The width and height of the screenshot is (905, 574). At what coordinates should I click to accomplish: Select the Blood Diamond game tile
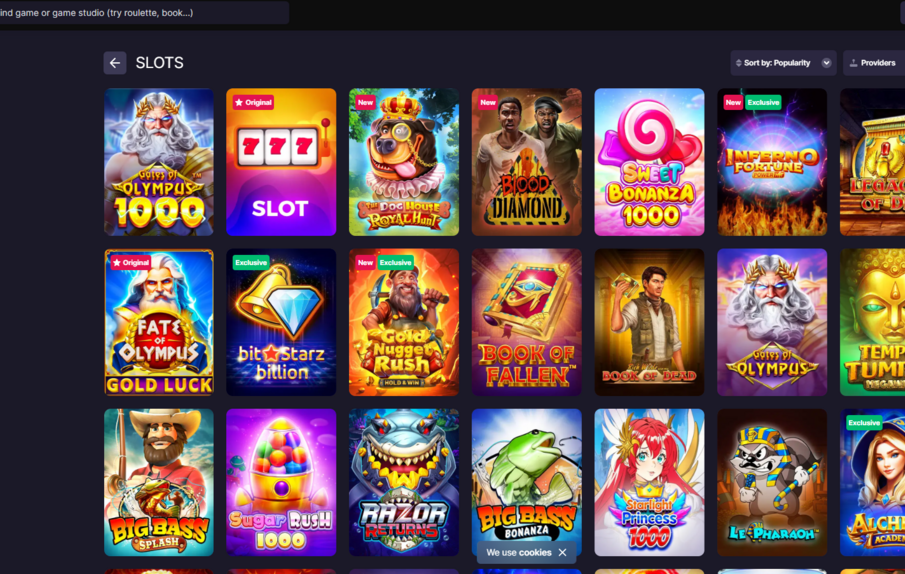click(x=526, y=162)
